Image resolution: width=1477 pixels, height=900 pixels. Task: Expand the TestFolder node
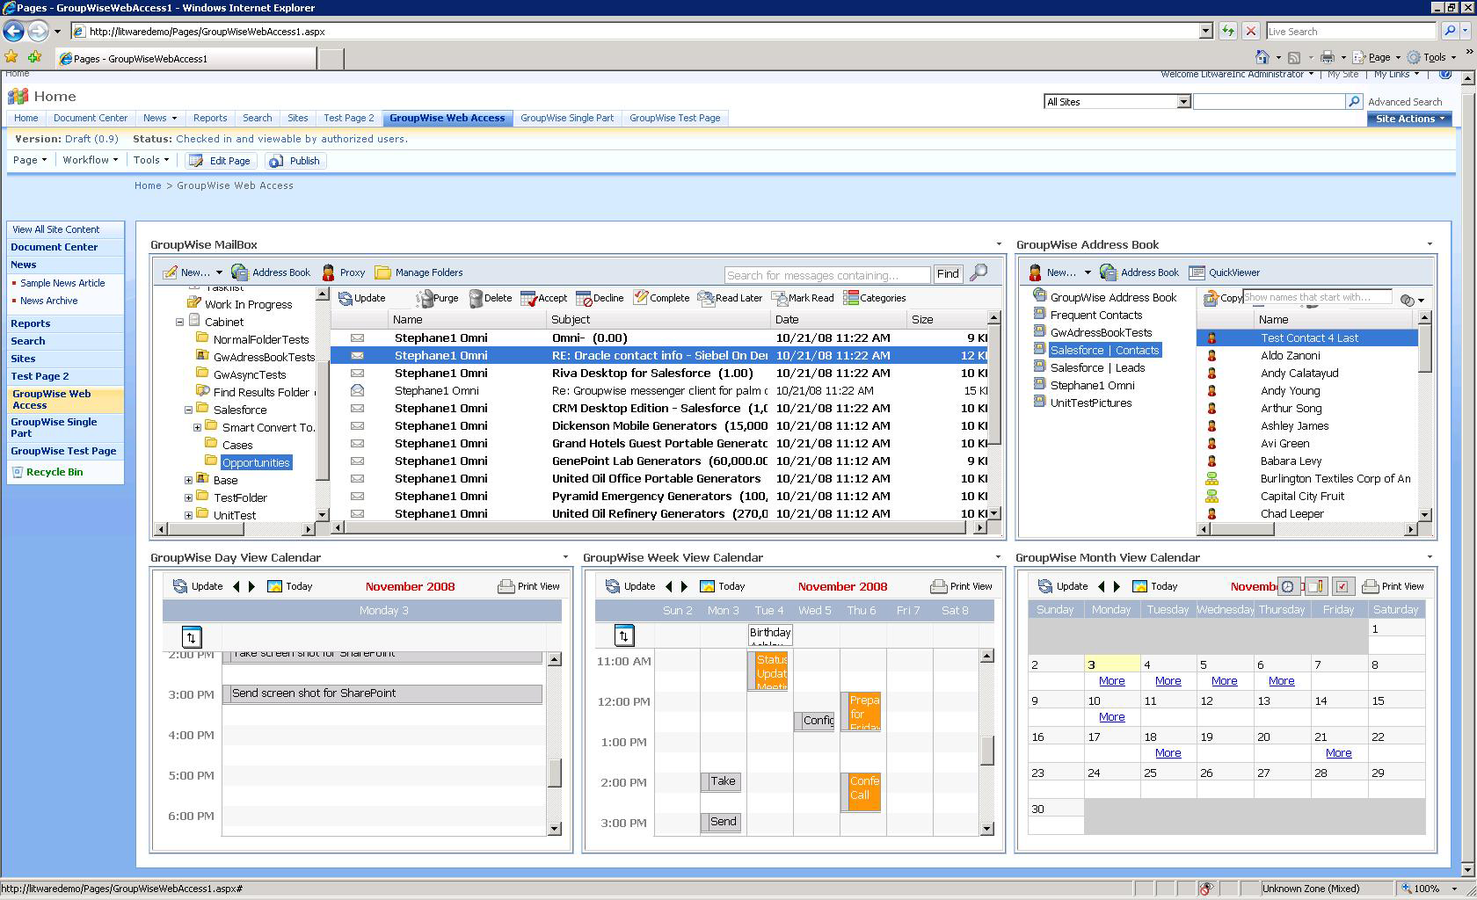[x=188, y=498]
